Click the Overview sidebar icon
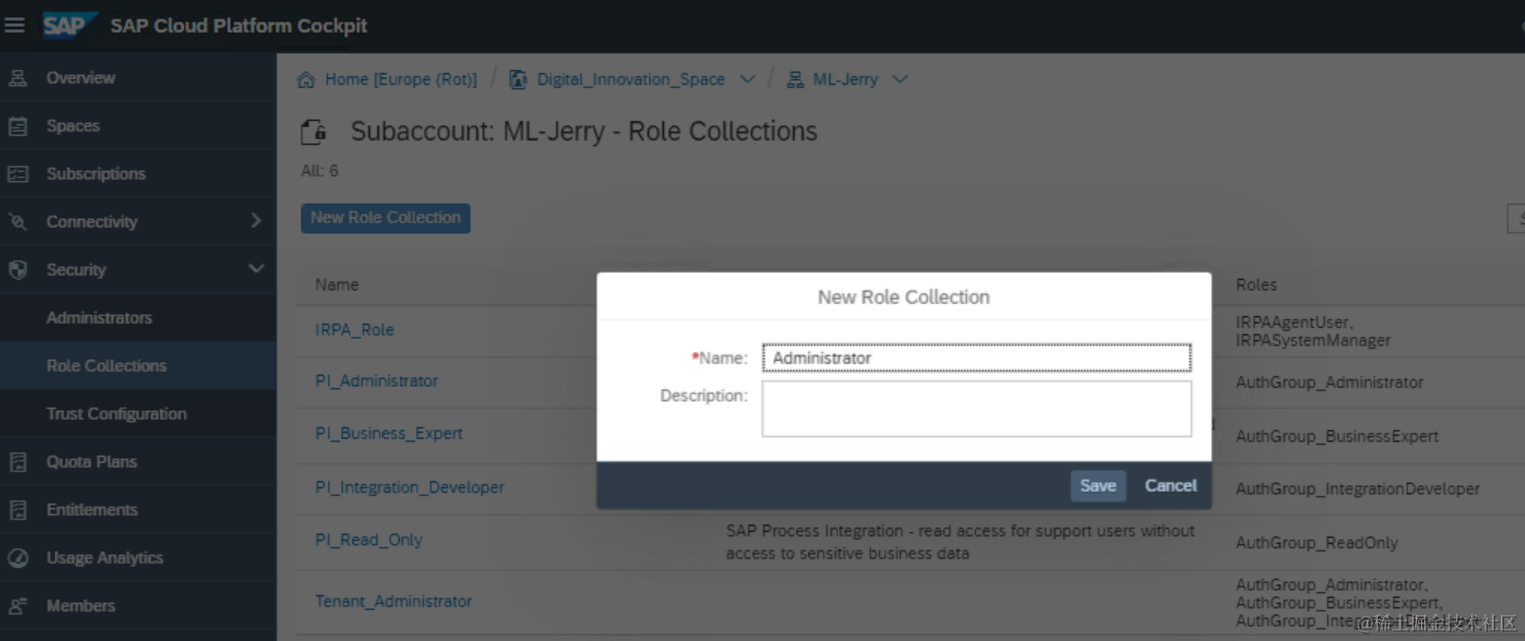Viewport: 1525px width, 641px height. coord(17,78)
